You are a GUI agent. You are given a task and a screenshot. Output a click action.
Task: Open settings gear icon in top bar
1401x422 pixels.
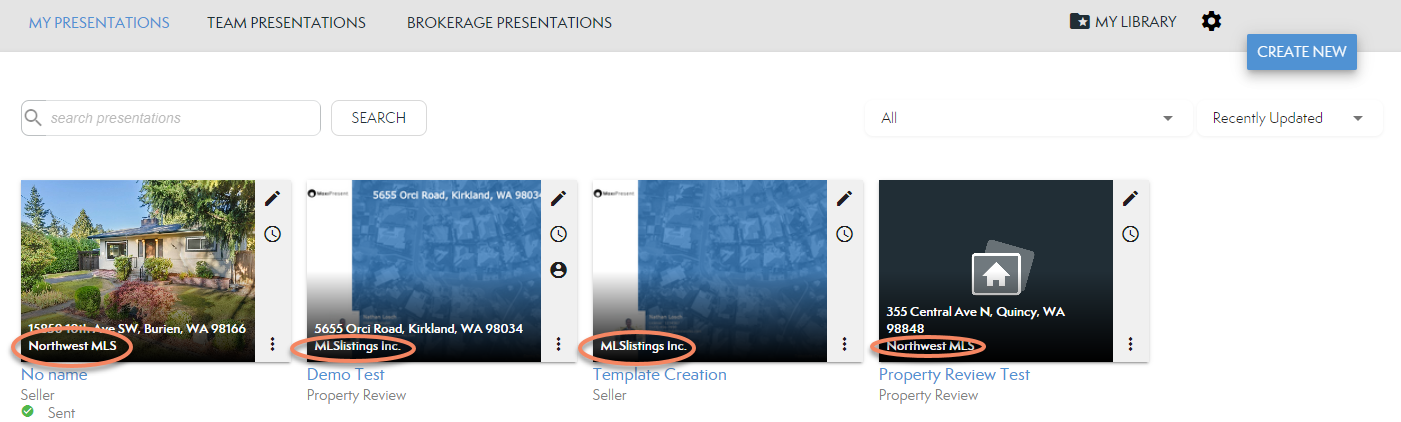pyautogui.click(x=1211, y=21)
